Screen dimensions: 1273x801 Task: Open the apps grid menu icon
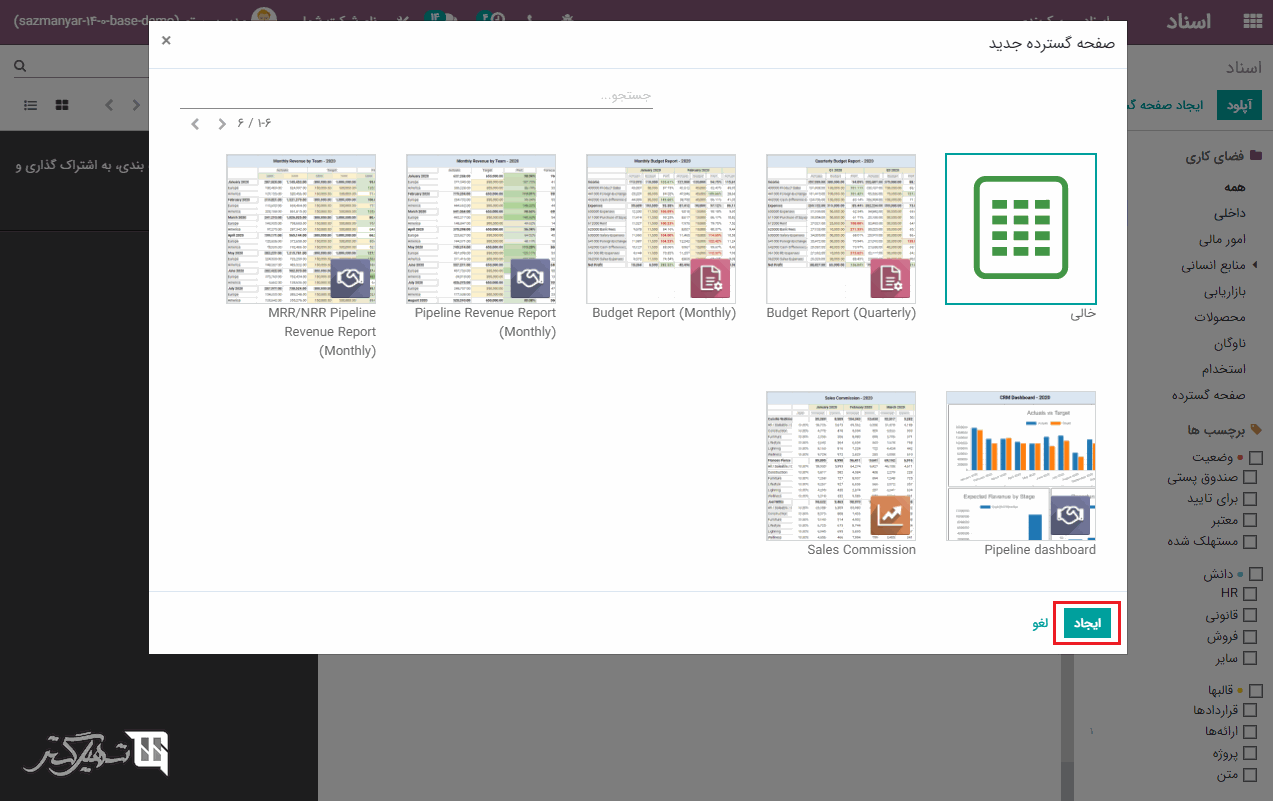pyautogui.click(x=1252, y=21)
